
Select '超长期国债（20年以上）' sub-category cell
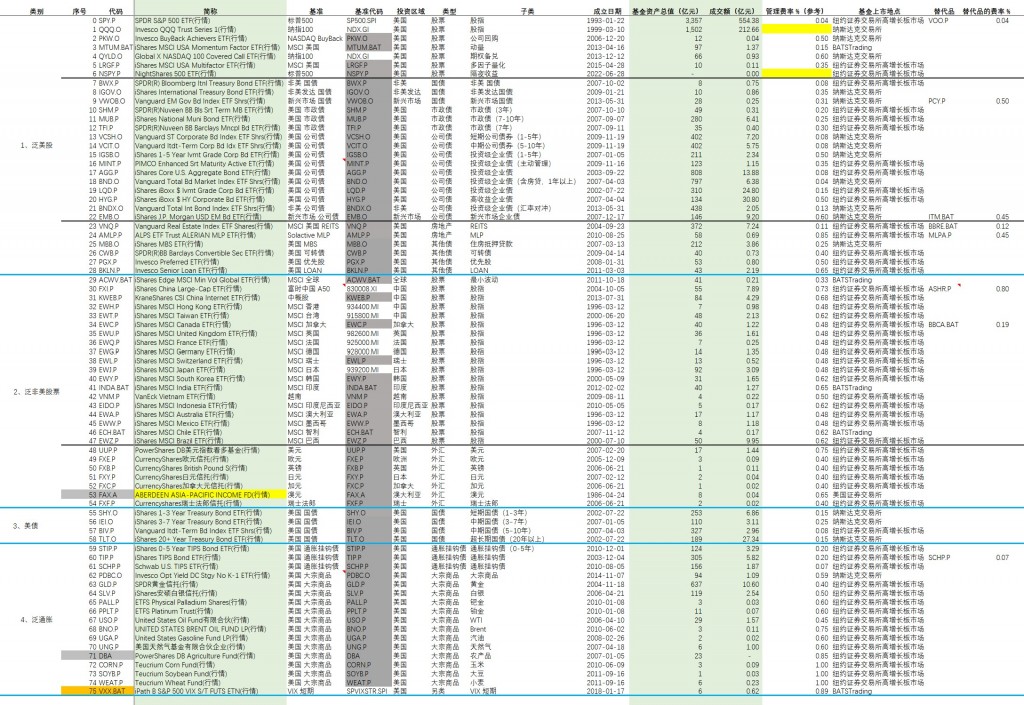coord(507,539)
